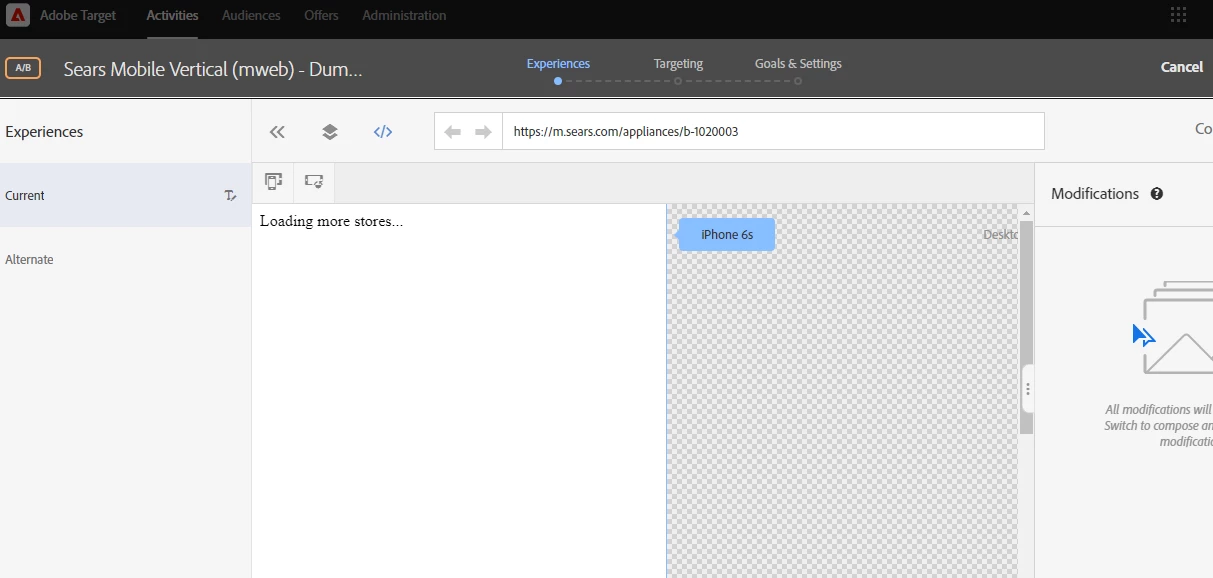Navigate forward with right arrow icon
Image resolution: width=1213 pixels, height=578 pixels.
coord(483,131)
